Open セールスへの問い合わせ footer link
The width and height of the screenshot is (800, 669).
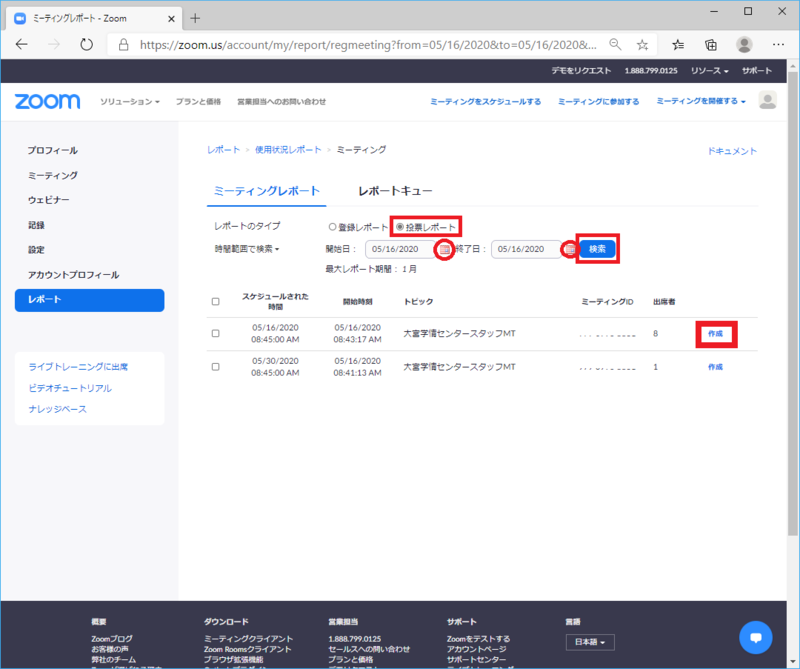click(369, 649)
